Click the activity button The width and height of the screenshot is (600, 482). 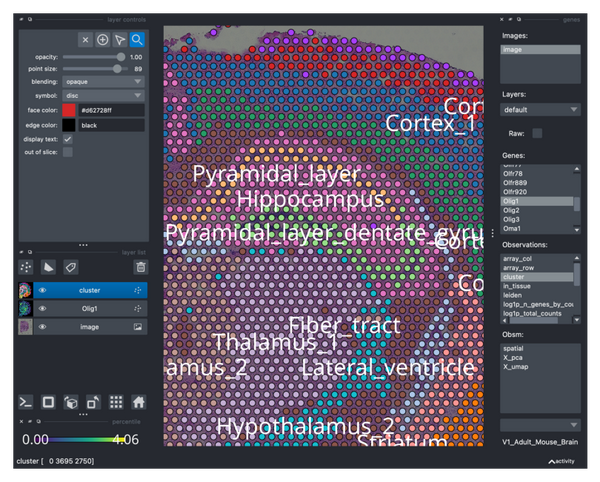click(561, 461)
